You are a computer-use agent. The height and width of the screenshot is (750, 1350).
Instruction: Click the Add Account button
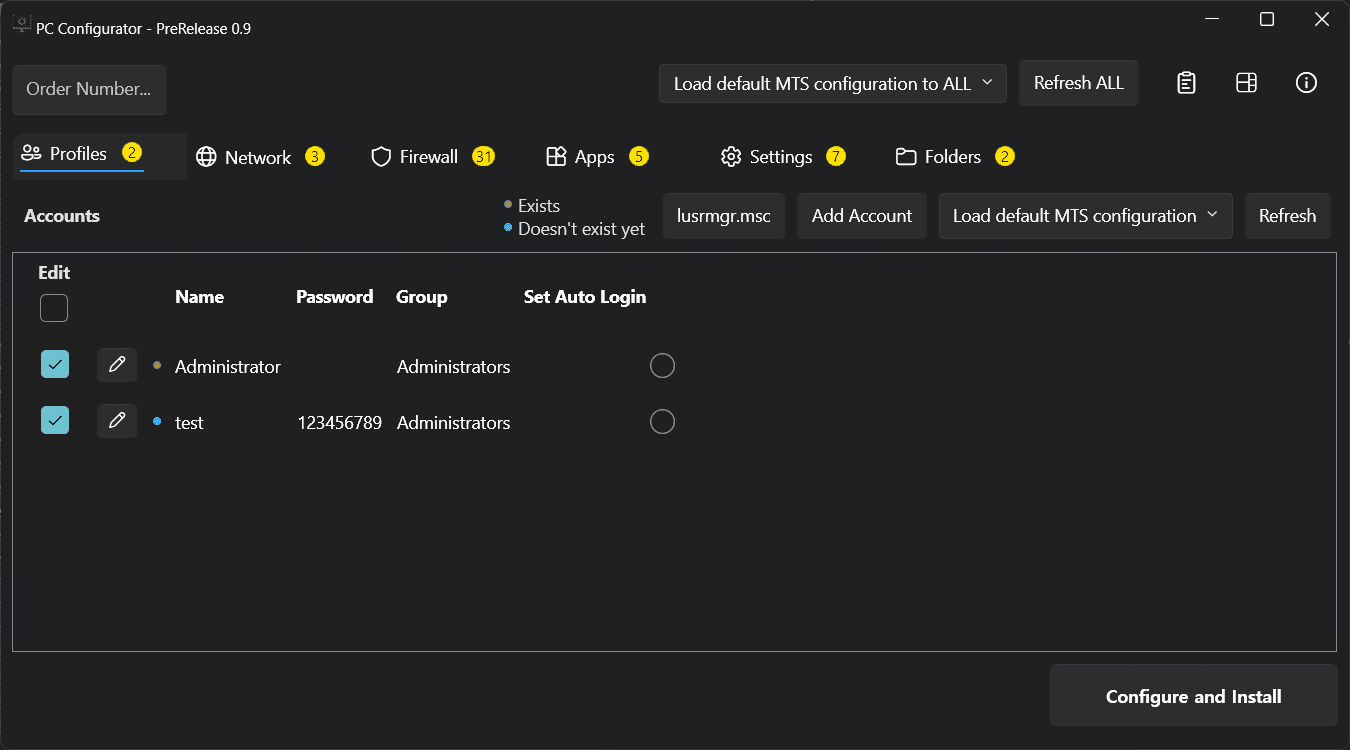(861, 216)
